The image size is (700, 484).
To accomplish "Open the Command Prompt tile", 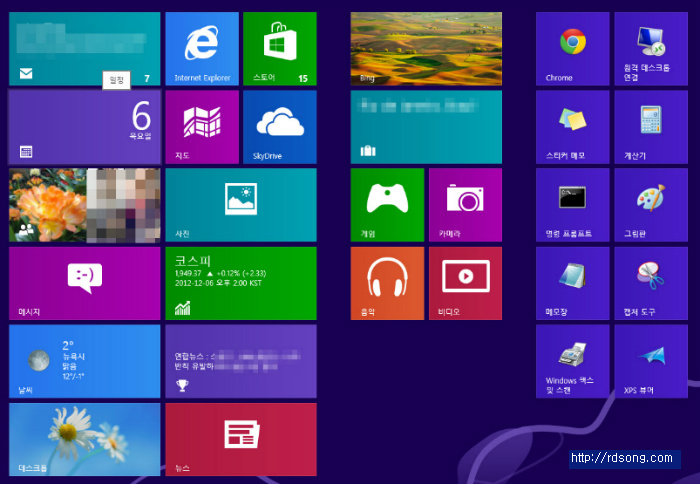I will (x=572, y=204).
